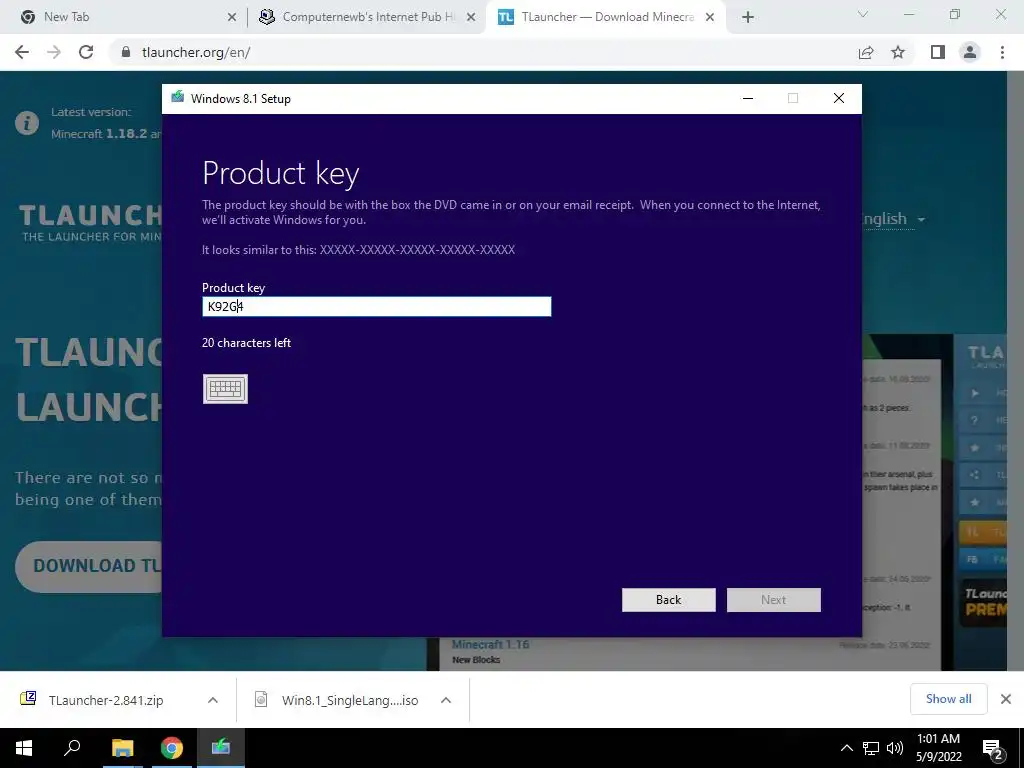Open a new browser tab
The height and width of the screenshot is (768, 1024).
tap(748, 18)
